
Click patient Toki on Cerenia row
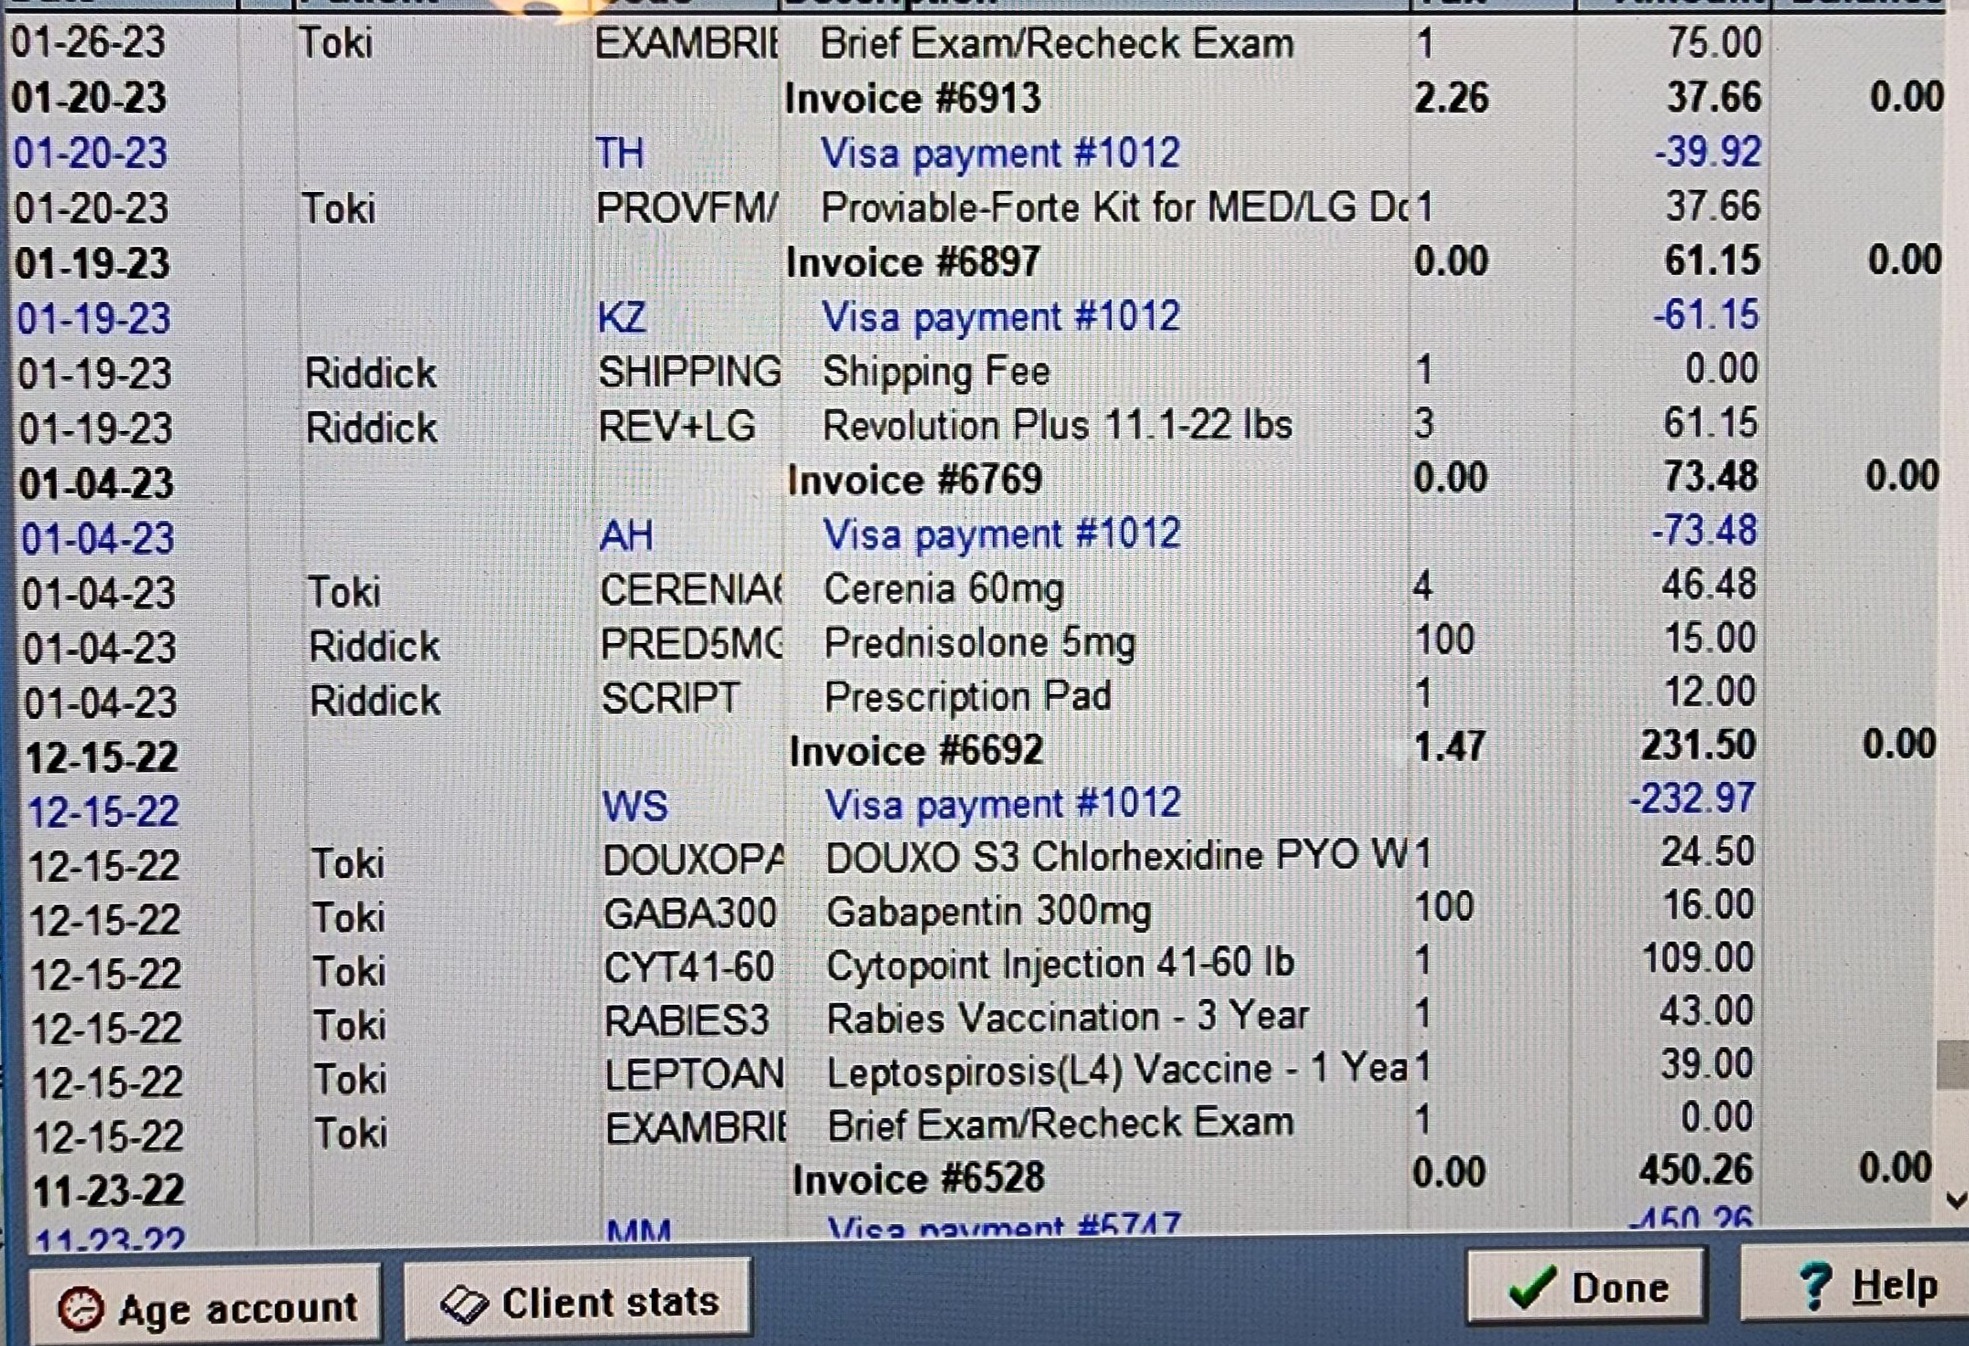point(343,593)
